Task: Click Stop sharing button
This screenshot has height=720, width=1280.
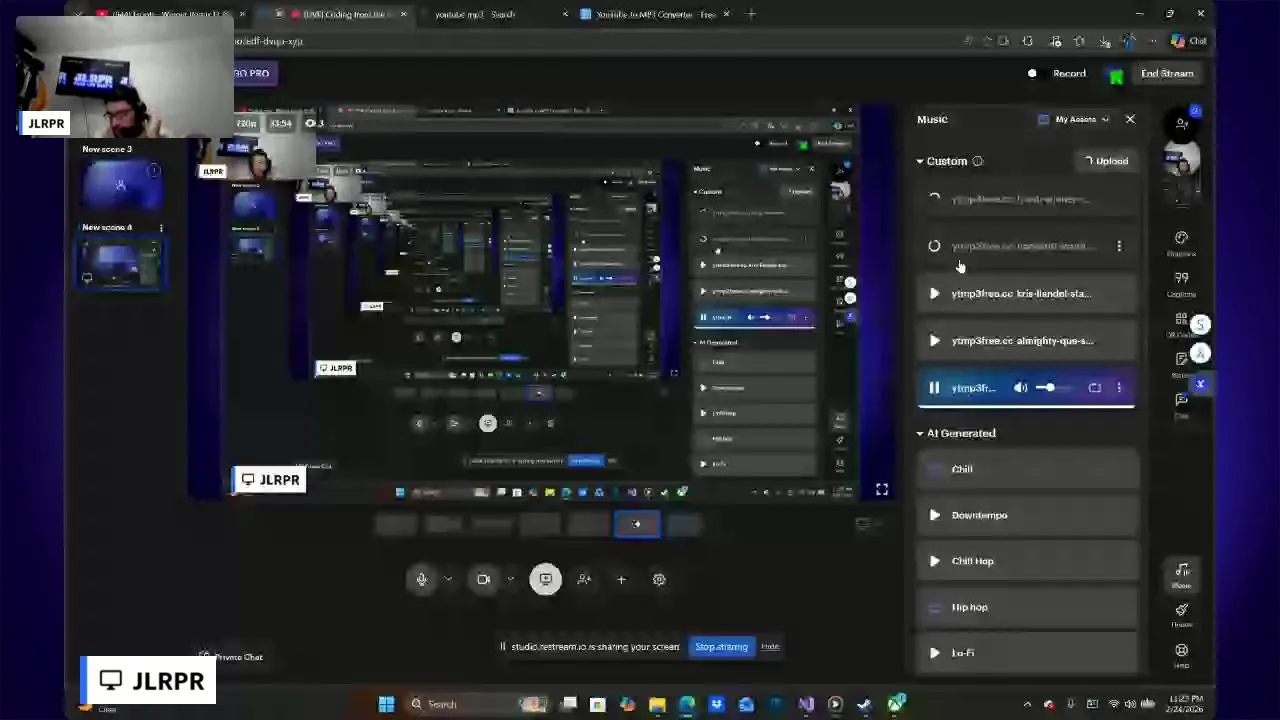Action: point(721,647)
